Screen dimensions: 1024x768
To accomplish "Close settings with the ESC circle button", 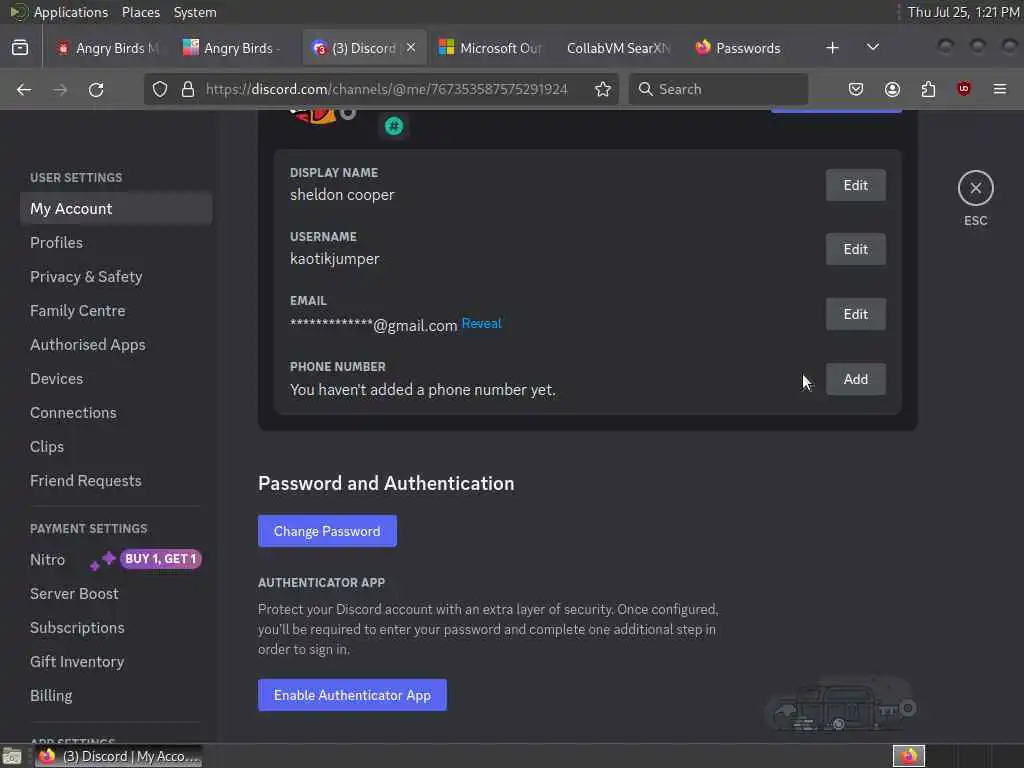I will (x=976, y=188).
